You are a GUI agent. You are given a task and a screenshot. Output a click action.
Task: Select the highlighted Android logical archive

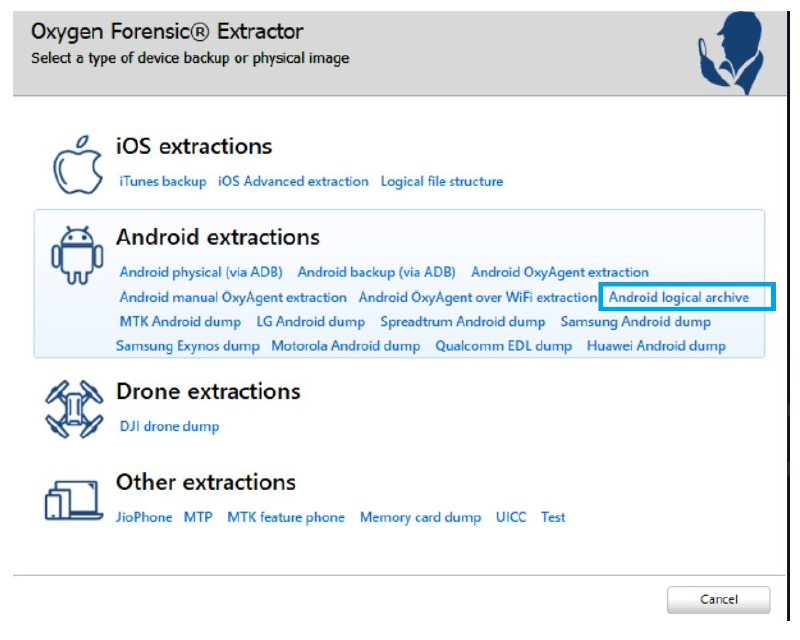tap(679, 297)
